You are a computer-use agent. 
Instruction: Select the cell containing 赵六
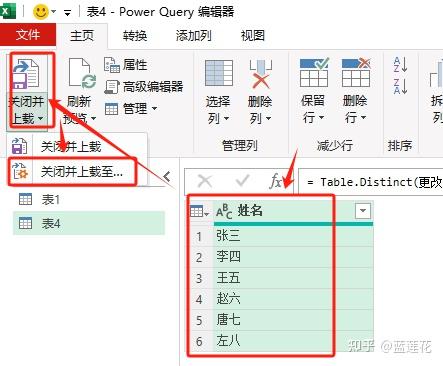click(293, 299)
